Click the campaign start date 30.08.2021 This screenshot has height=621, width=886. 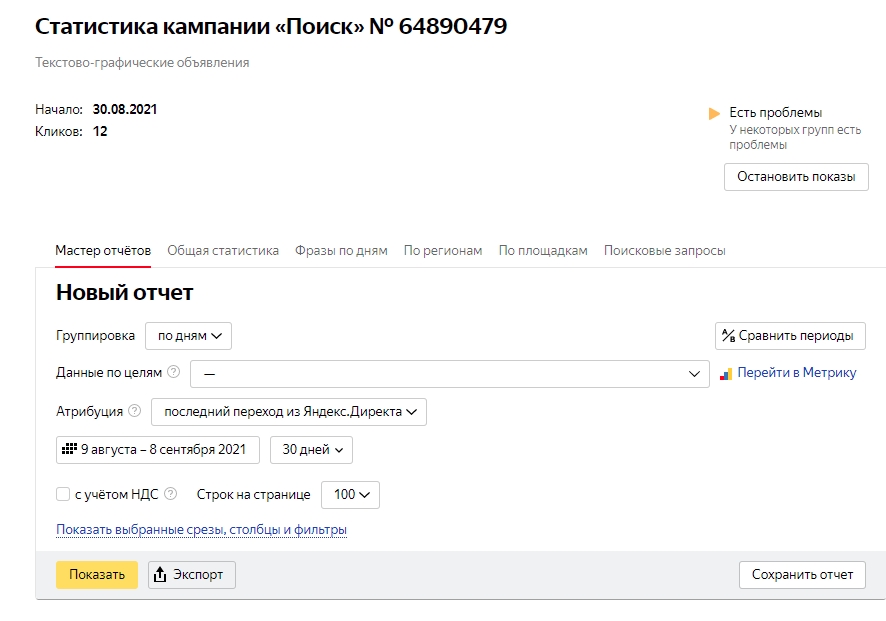125,109
